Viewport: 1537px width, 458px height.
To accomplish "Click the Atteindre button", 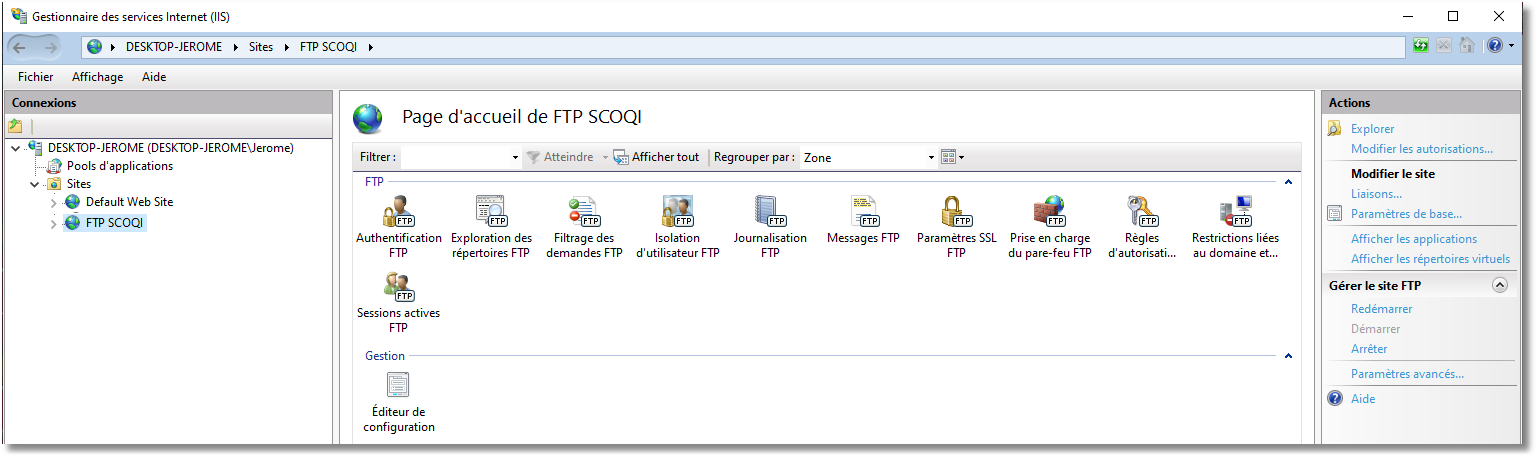I will (560, 157).
